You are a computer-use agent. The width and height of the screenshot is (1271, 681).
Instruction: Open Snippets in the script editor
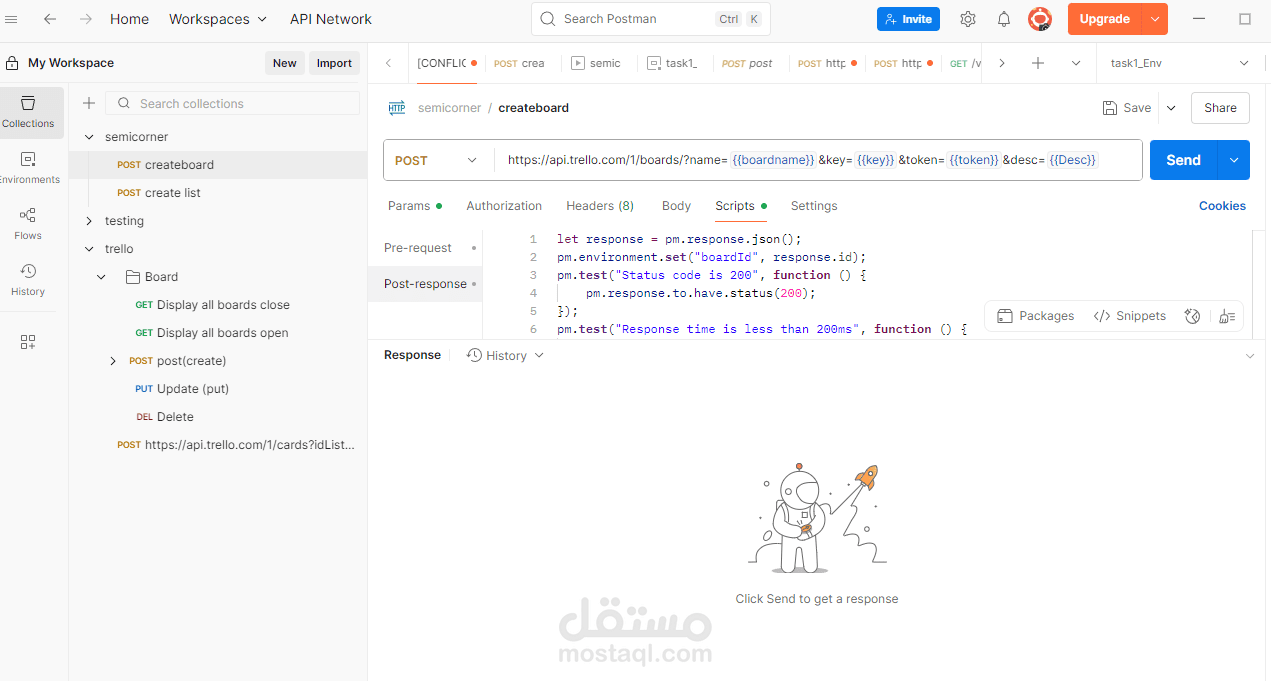[1130, 316]
